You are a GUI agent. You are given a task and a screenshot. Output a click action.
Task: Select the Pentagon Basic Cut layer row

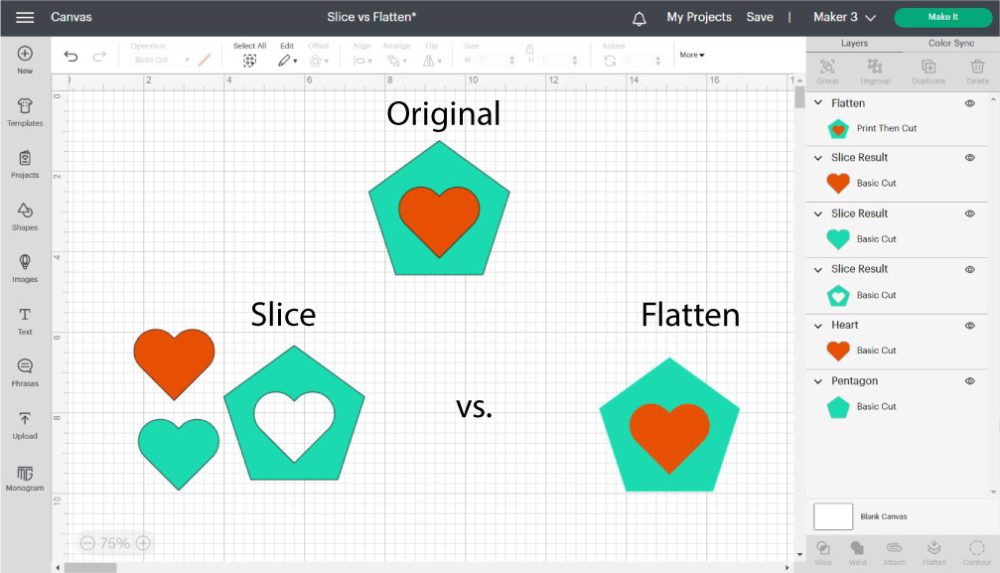pos(897,407)
